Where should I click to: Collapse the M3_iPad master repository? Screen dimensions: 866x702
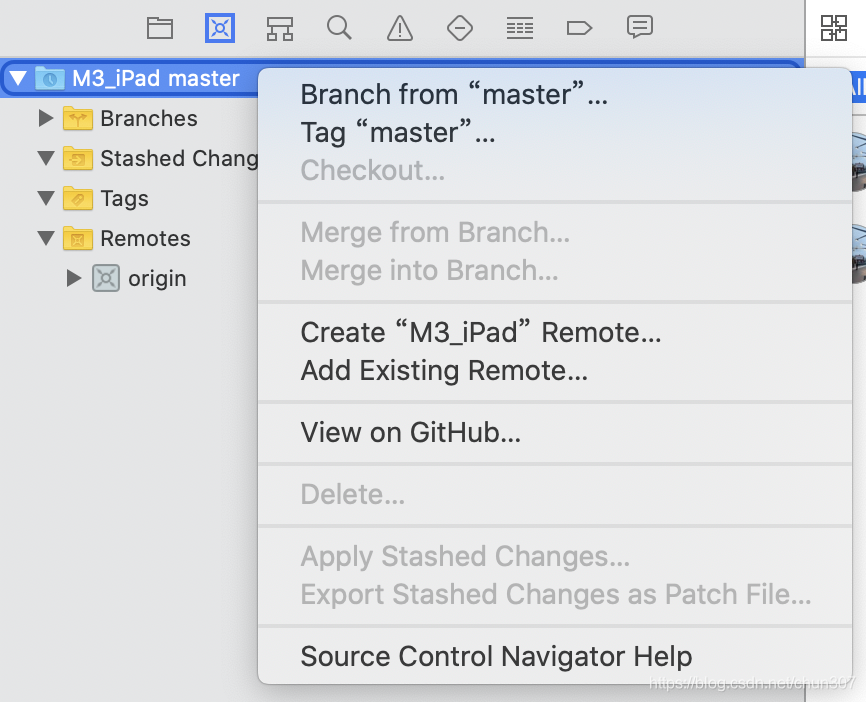click(18, 78)
